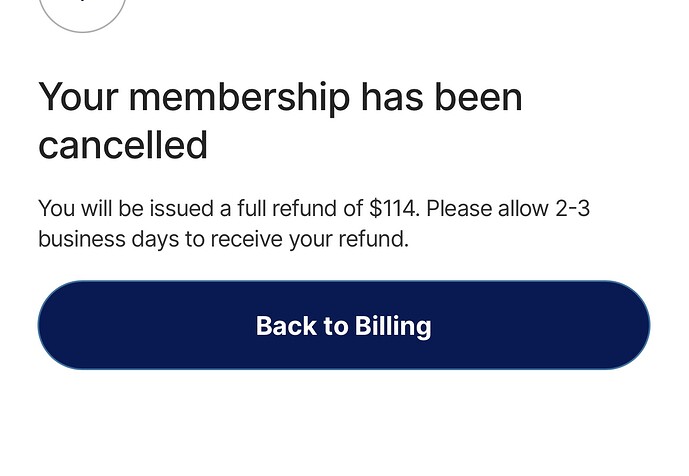Click the 'Your membership has been' heading line
This screenshot has width=689, height=476.
click(x=280, y=98)
